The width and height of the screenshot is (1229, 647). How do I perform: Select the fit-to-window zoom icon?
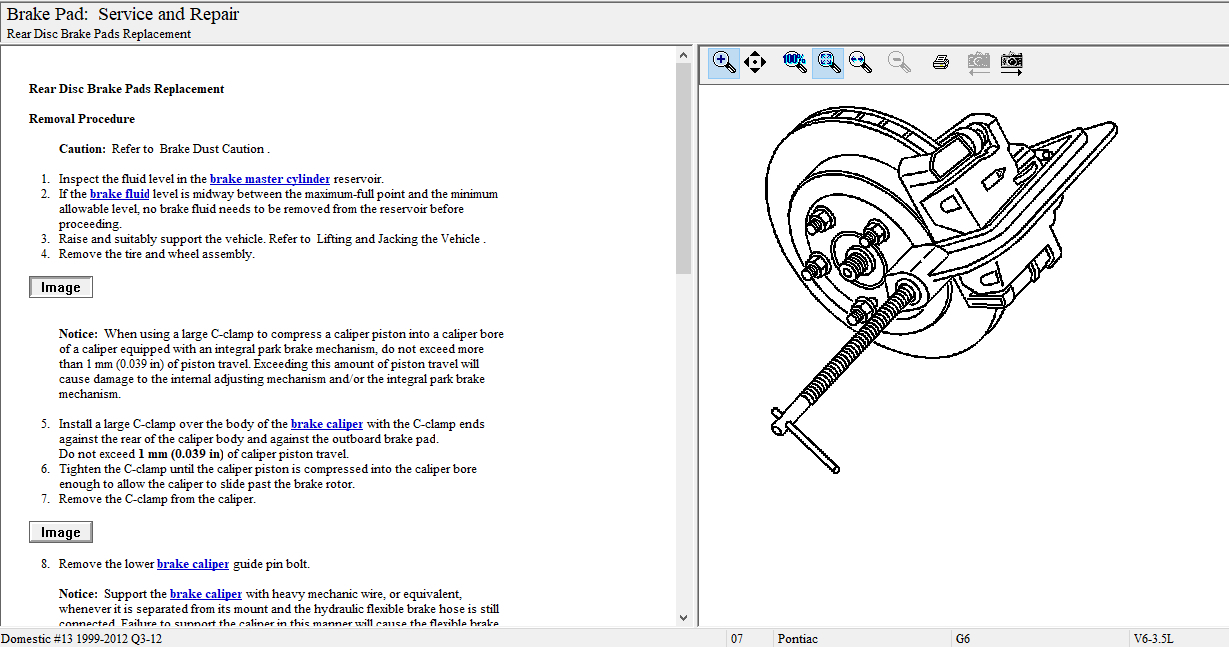click(827, 63)
